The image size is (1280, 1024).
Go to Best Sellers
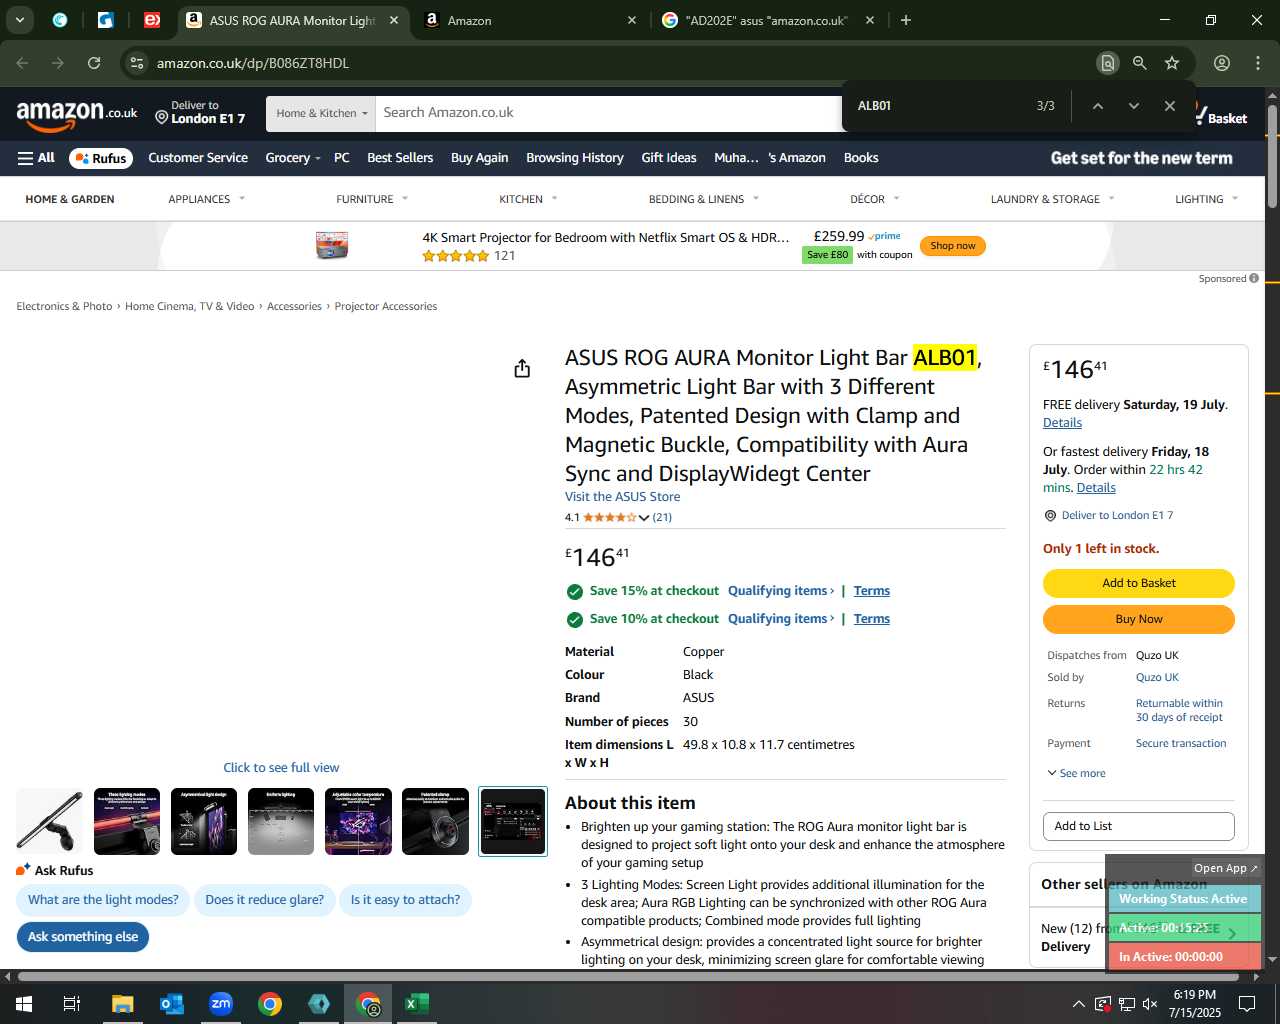(x=400, y=158)
